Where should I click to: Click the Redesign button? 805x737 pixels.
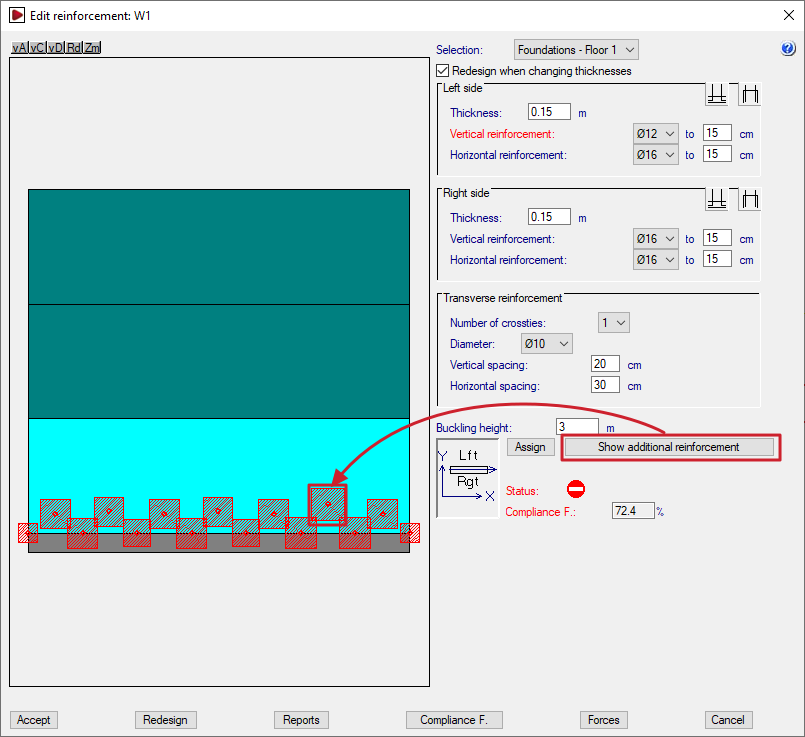coord(165,720)
